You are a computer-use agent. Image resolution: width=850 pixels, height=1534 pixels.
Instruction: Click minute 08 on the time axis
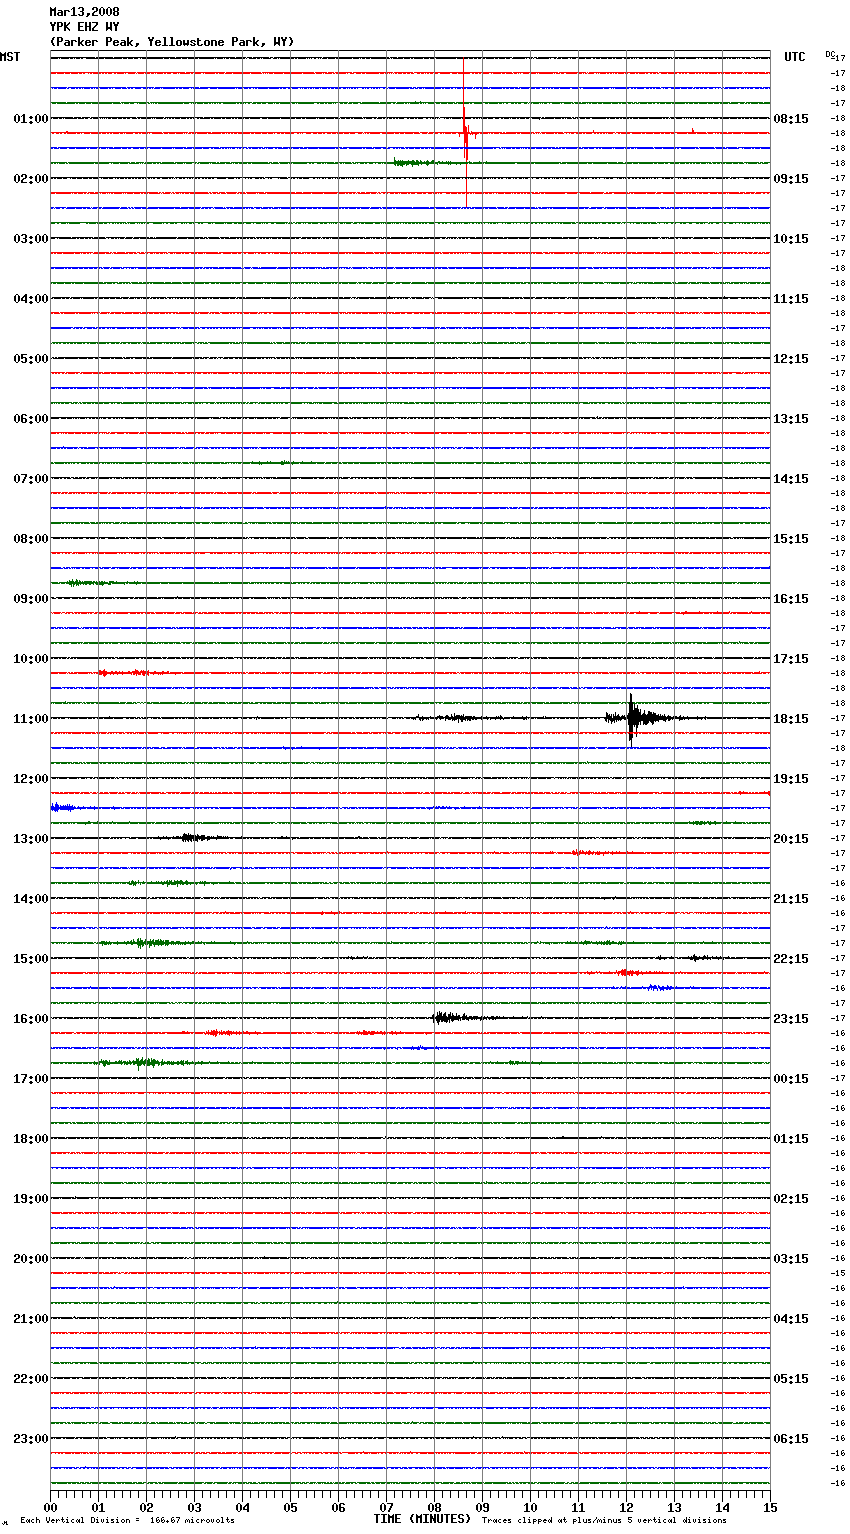pyautogui.click(x=434, y=1507)
